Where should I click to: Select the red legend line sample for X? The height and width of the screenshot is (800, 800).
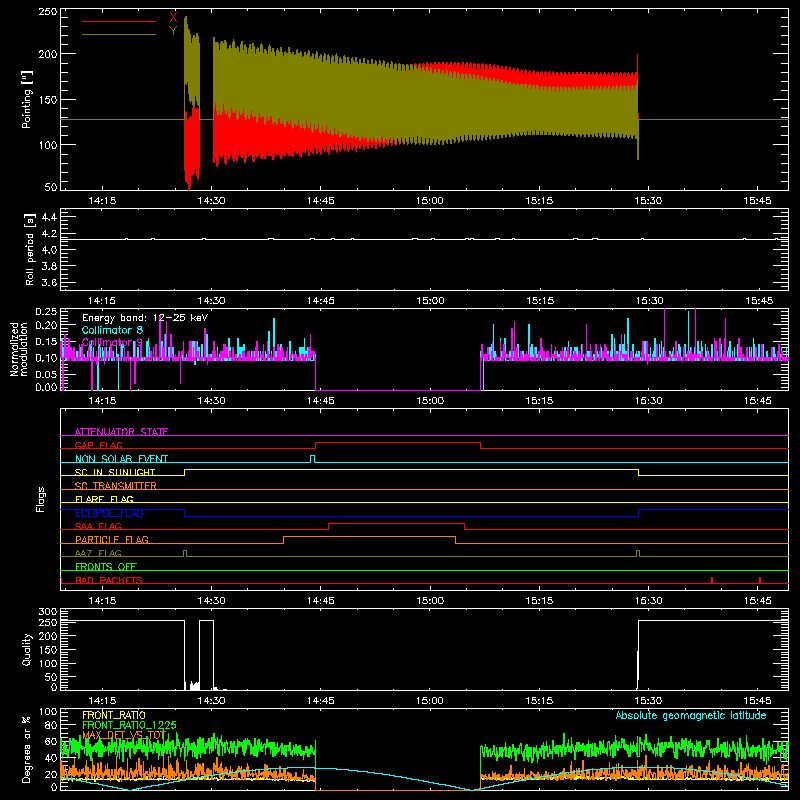119,21
